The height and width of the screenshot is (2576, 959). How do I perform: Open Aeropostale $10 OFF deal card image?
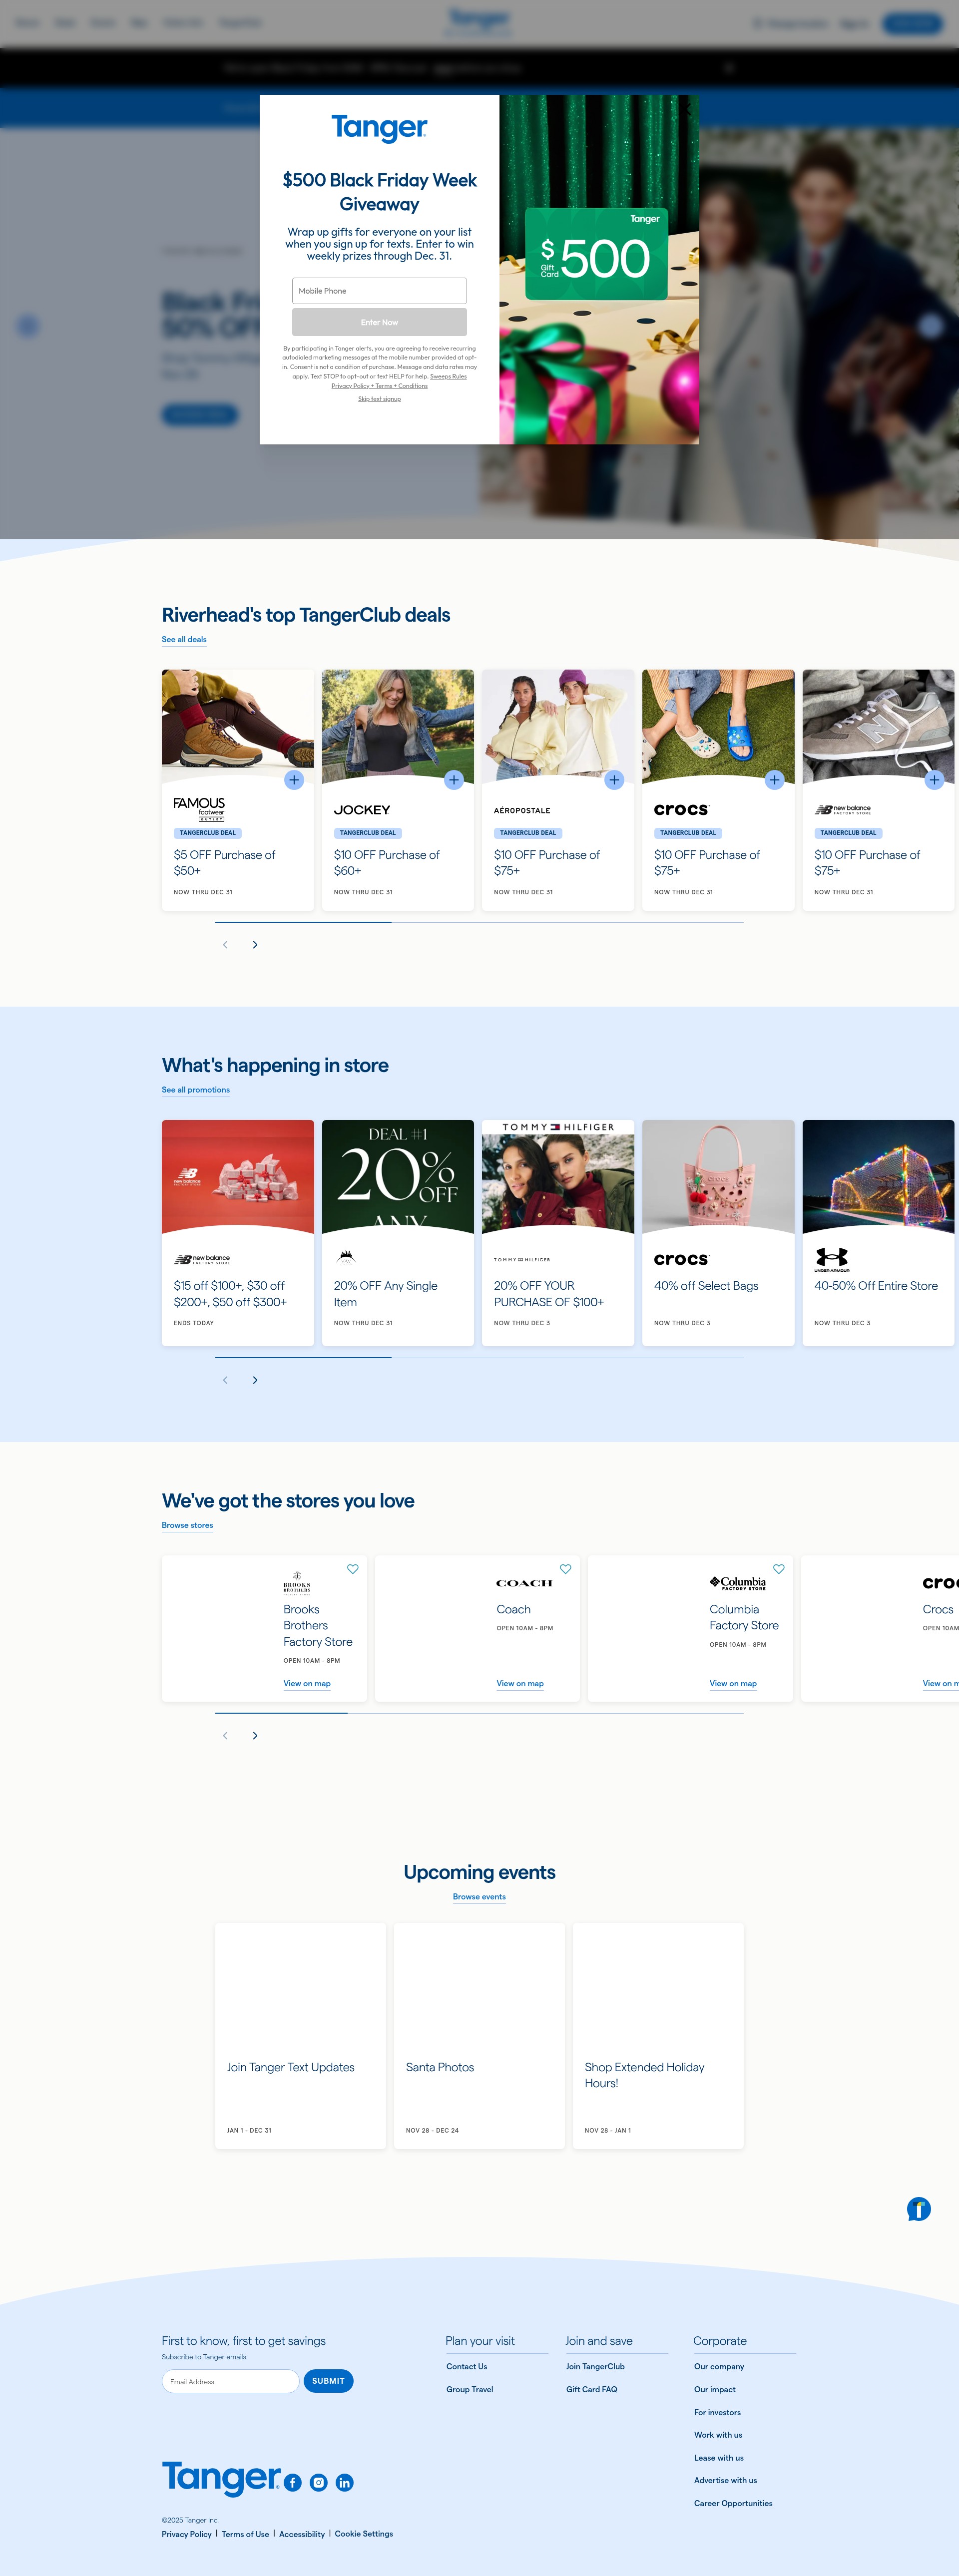point(558,726)
